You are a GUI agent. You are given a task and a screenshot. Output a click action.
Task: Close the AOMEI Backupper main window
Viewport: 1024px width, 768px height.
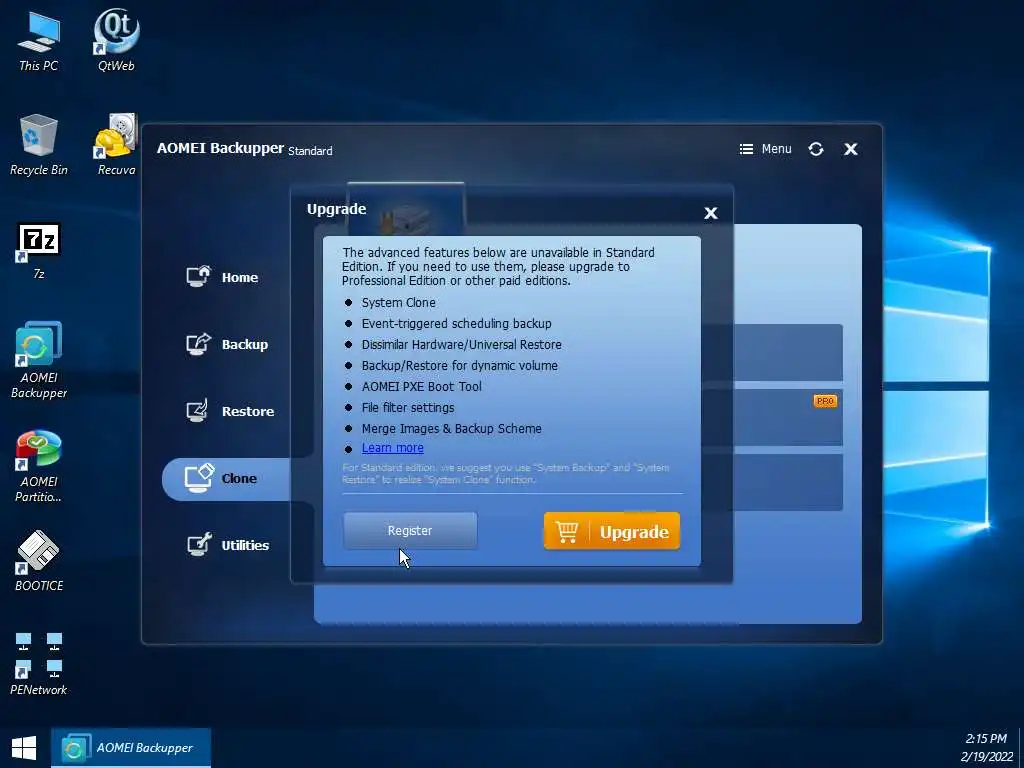pos(850,149)
